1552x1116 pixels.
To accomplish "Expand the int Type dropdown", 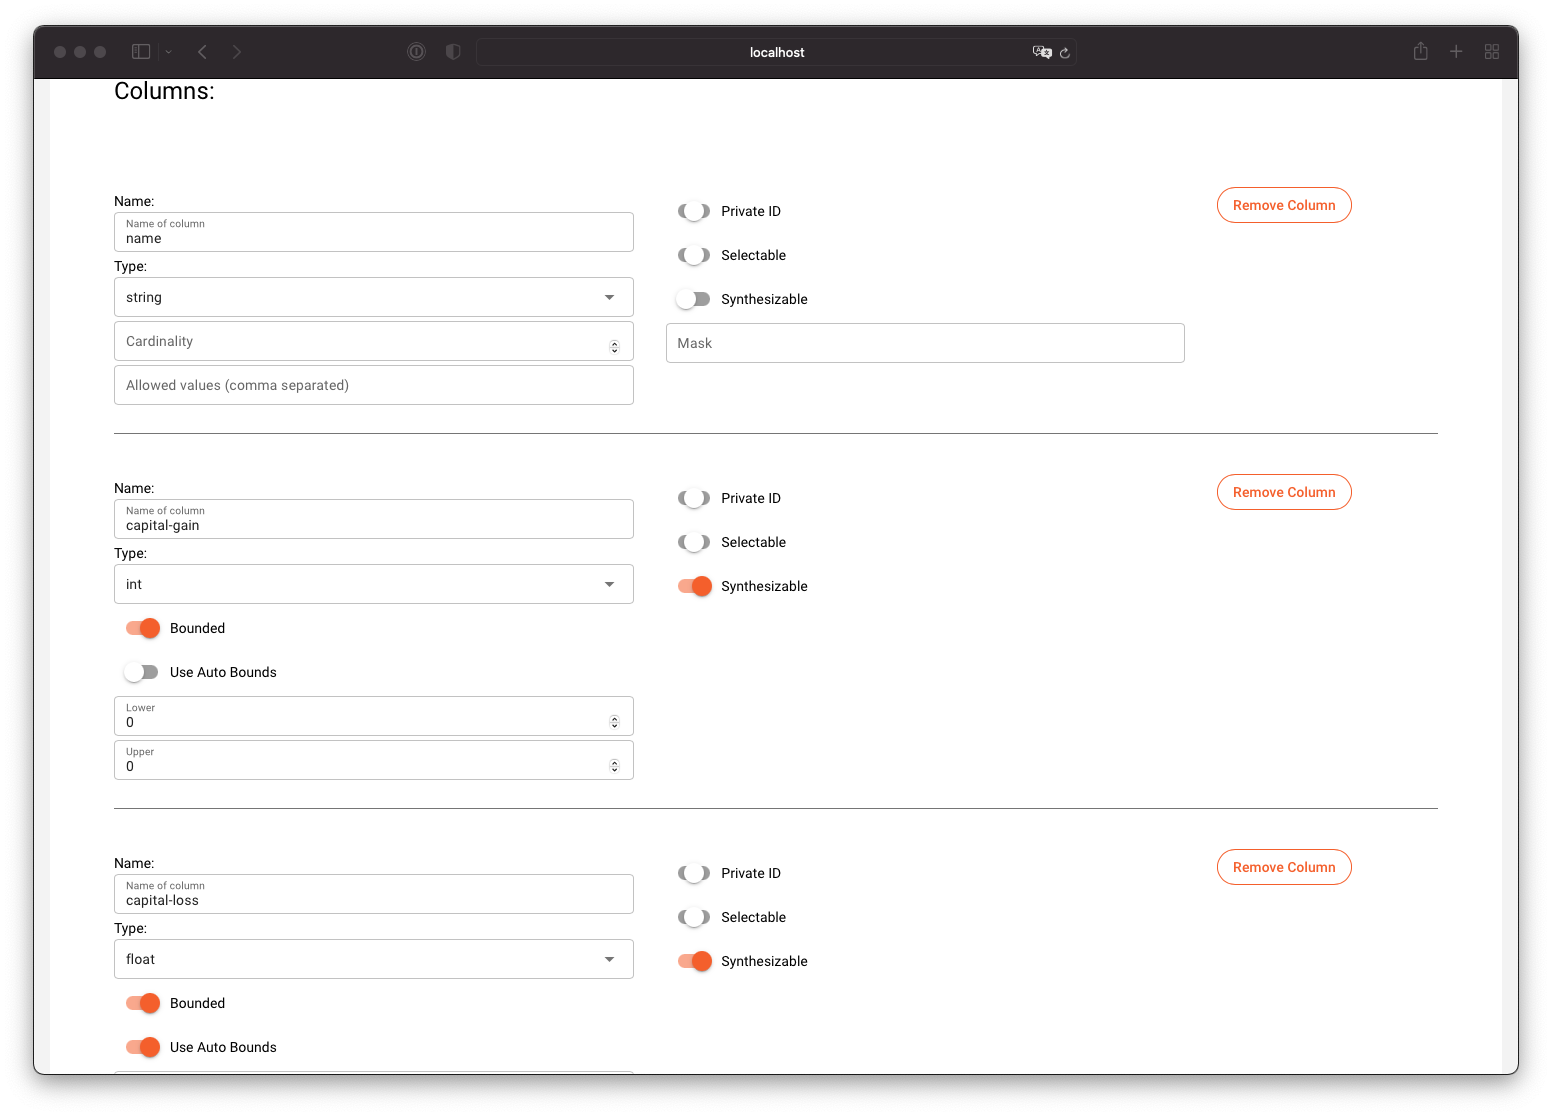I will (x=373, y=584).
